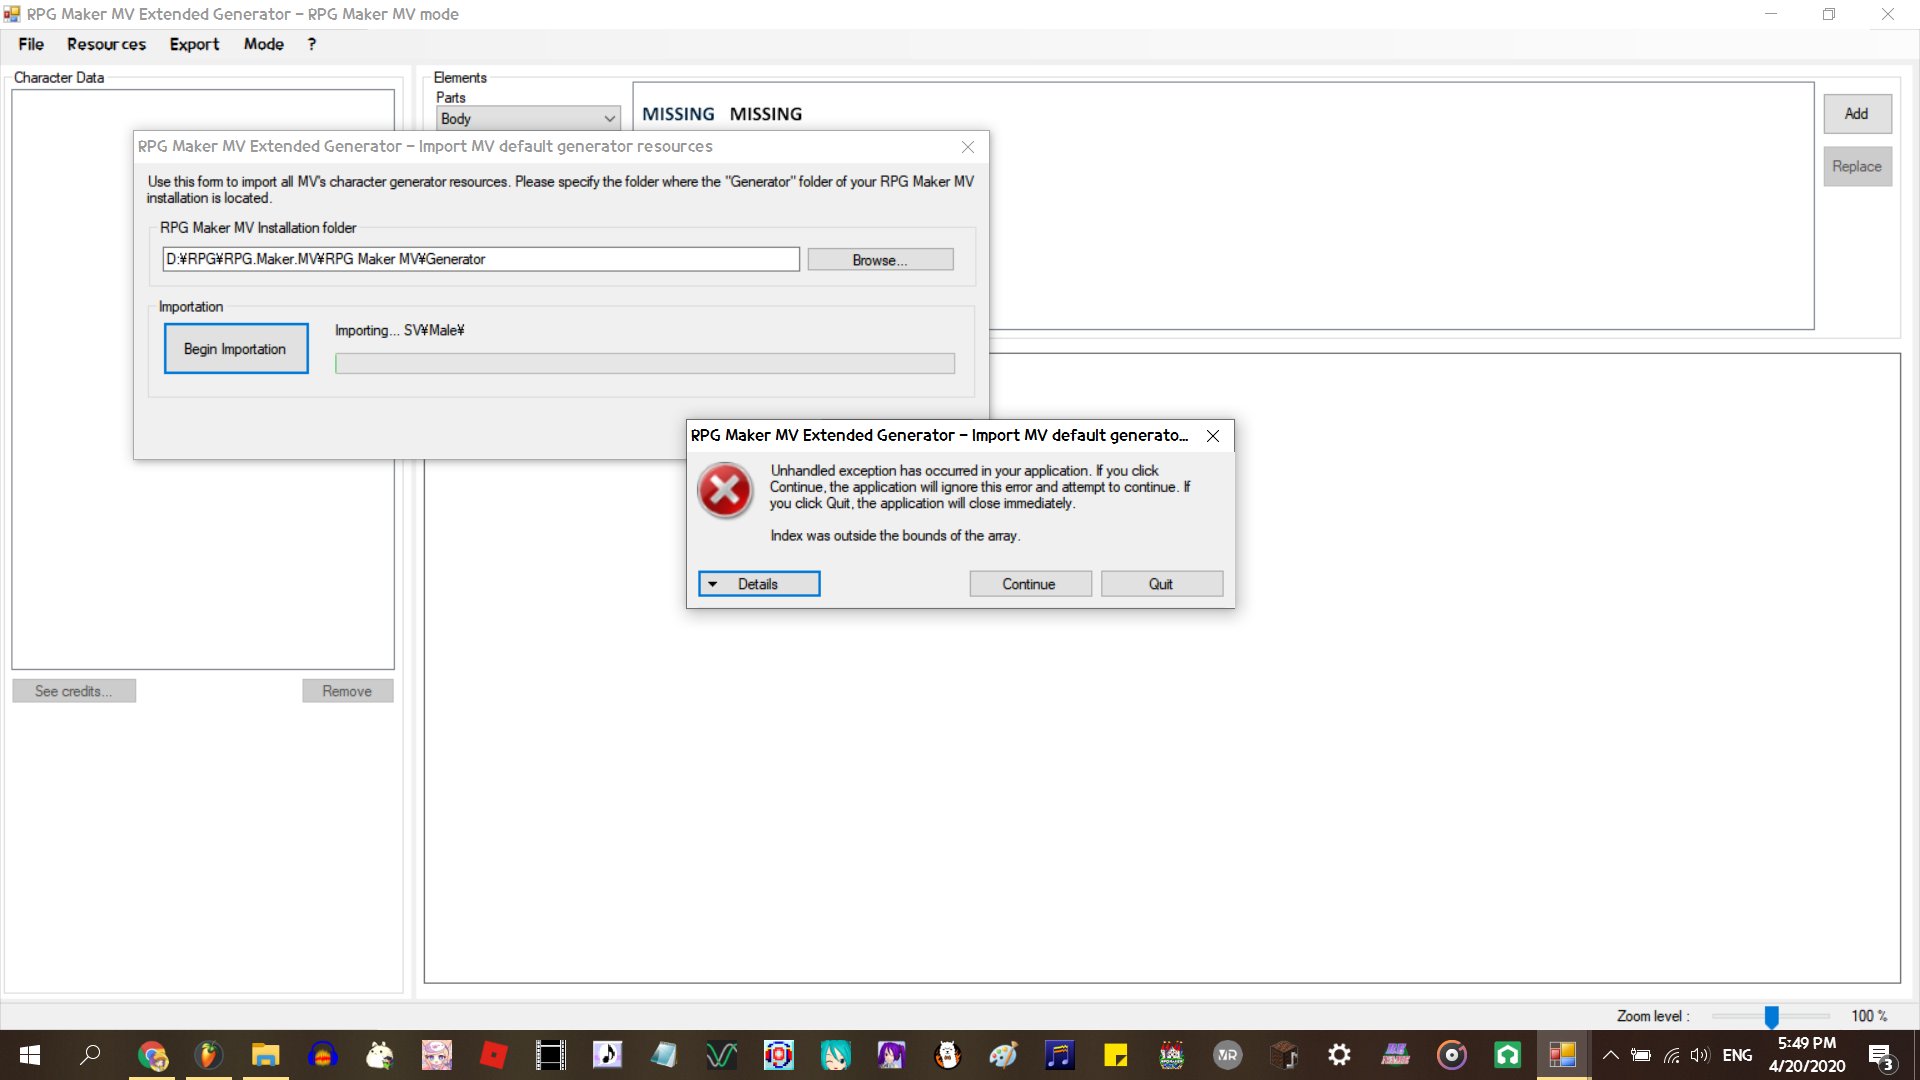This screenshot has height=1080, width=1920.
Task: Open green waveform app in taskbar
Action: pyautogui.click(x=721, y=1055)
